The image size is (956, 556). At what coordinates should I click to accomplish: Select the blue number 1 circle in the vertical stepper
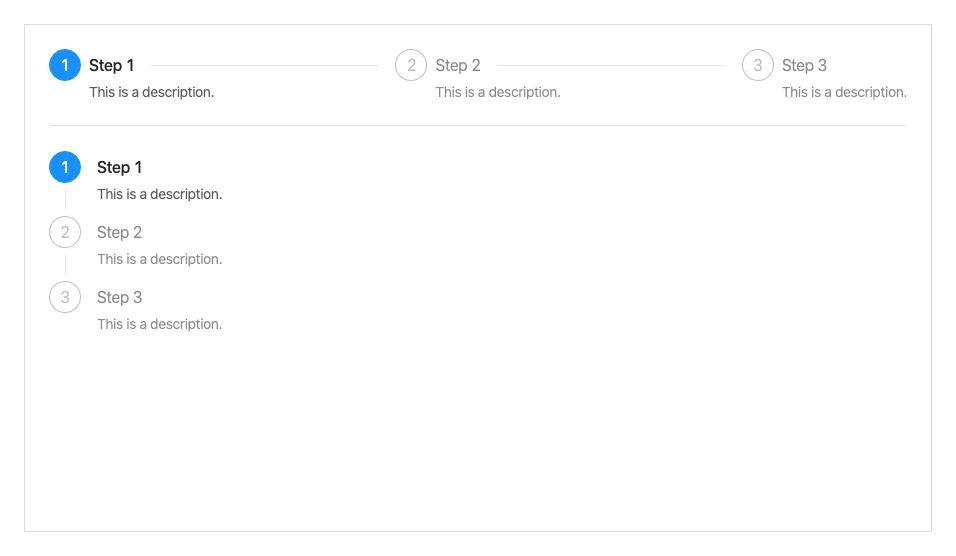(x=65, y=167)
